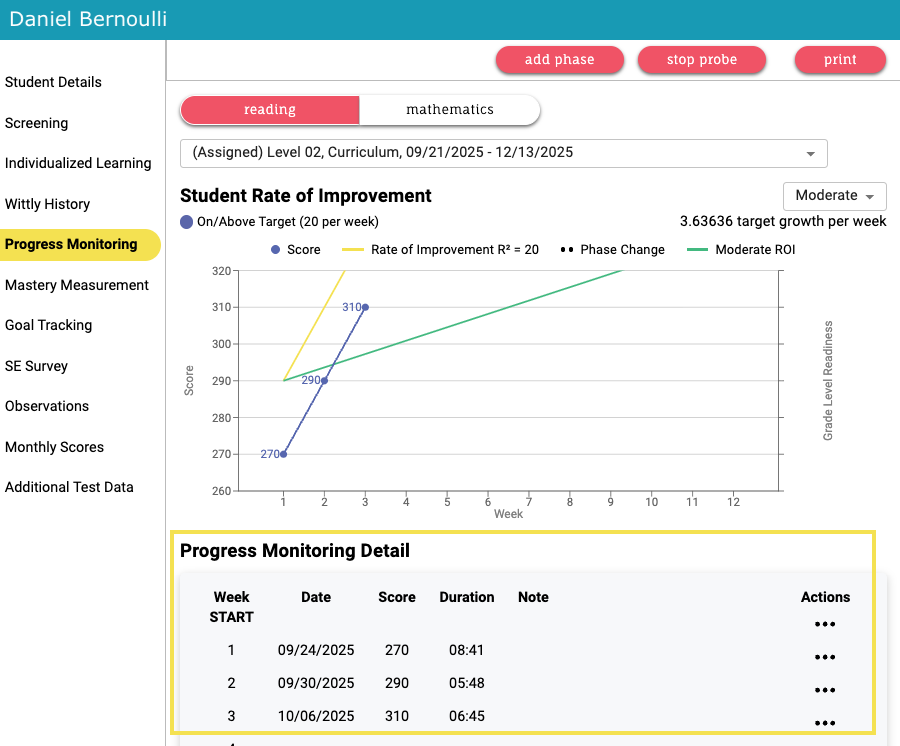Expand assigned Level 02 curriculum dropdown

(x=503, y=153)
